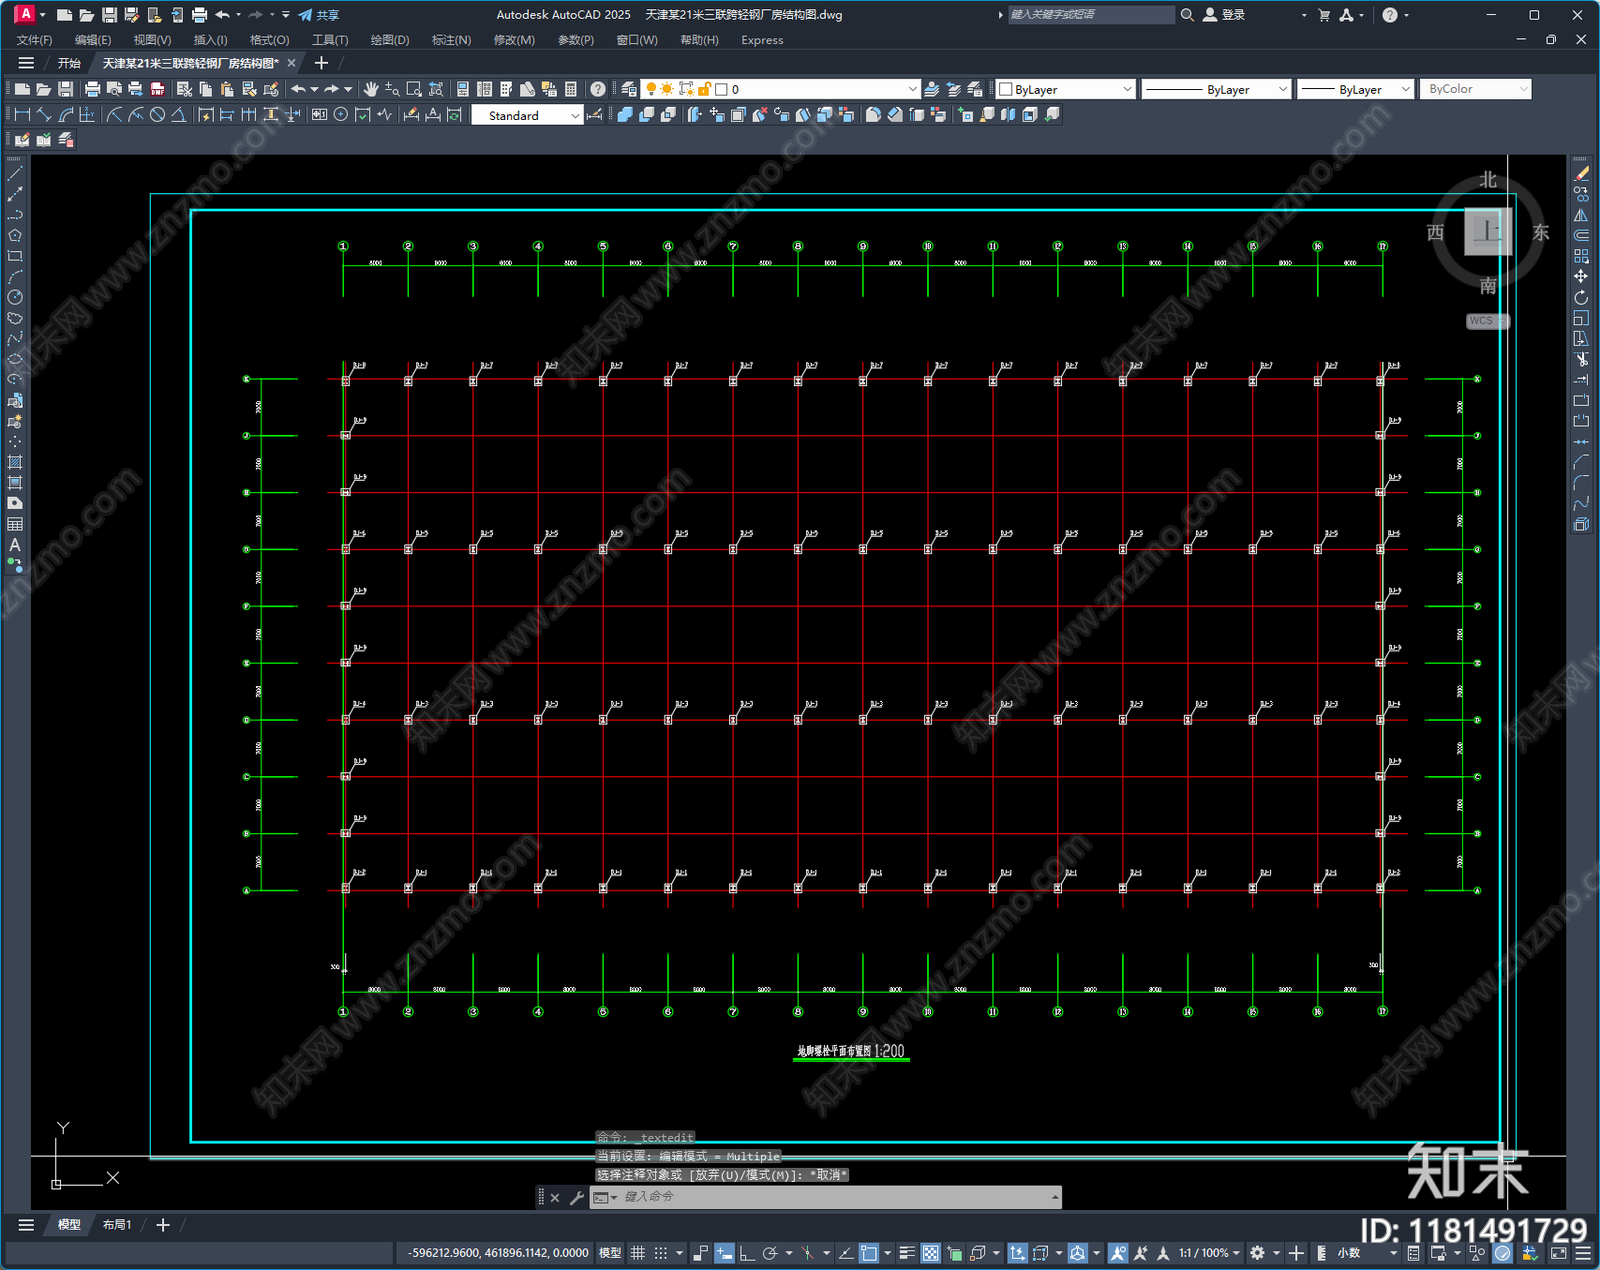
Task: Open the QuickCalc calculator icon
Action: (571, 89)
